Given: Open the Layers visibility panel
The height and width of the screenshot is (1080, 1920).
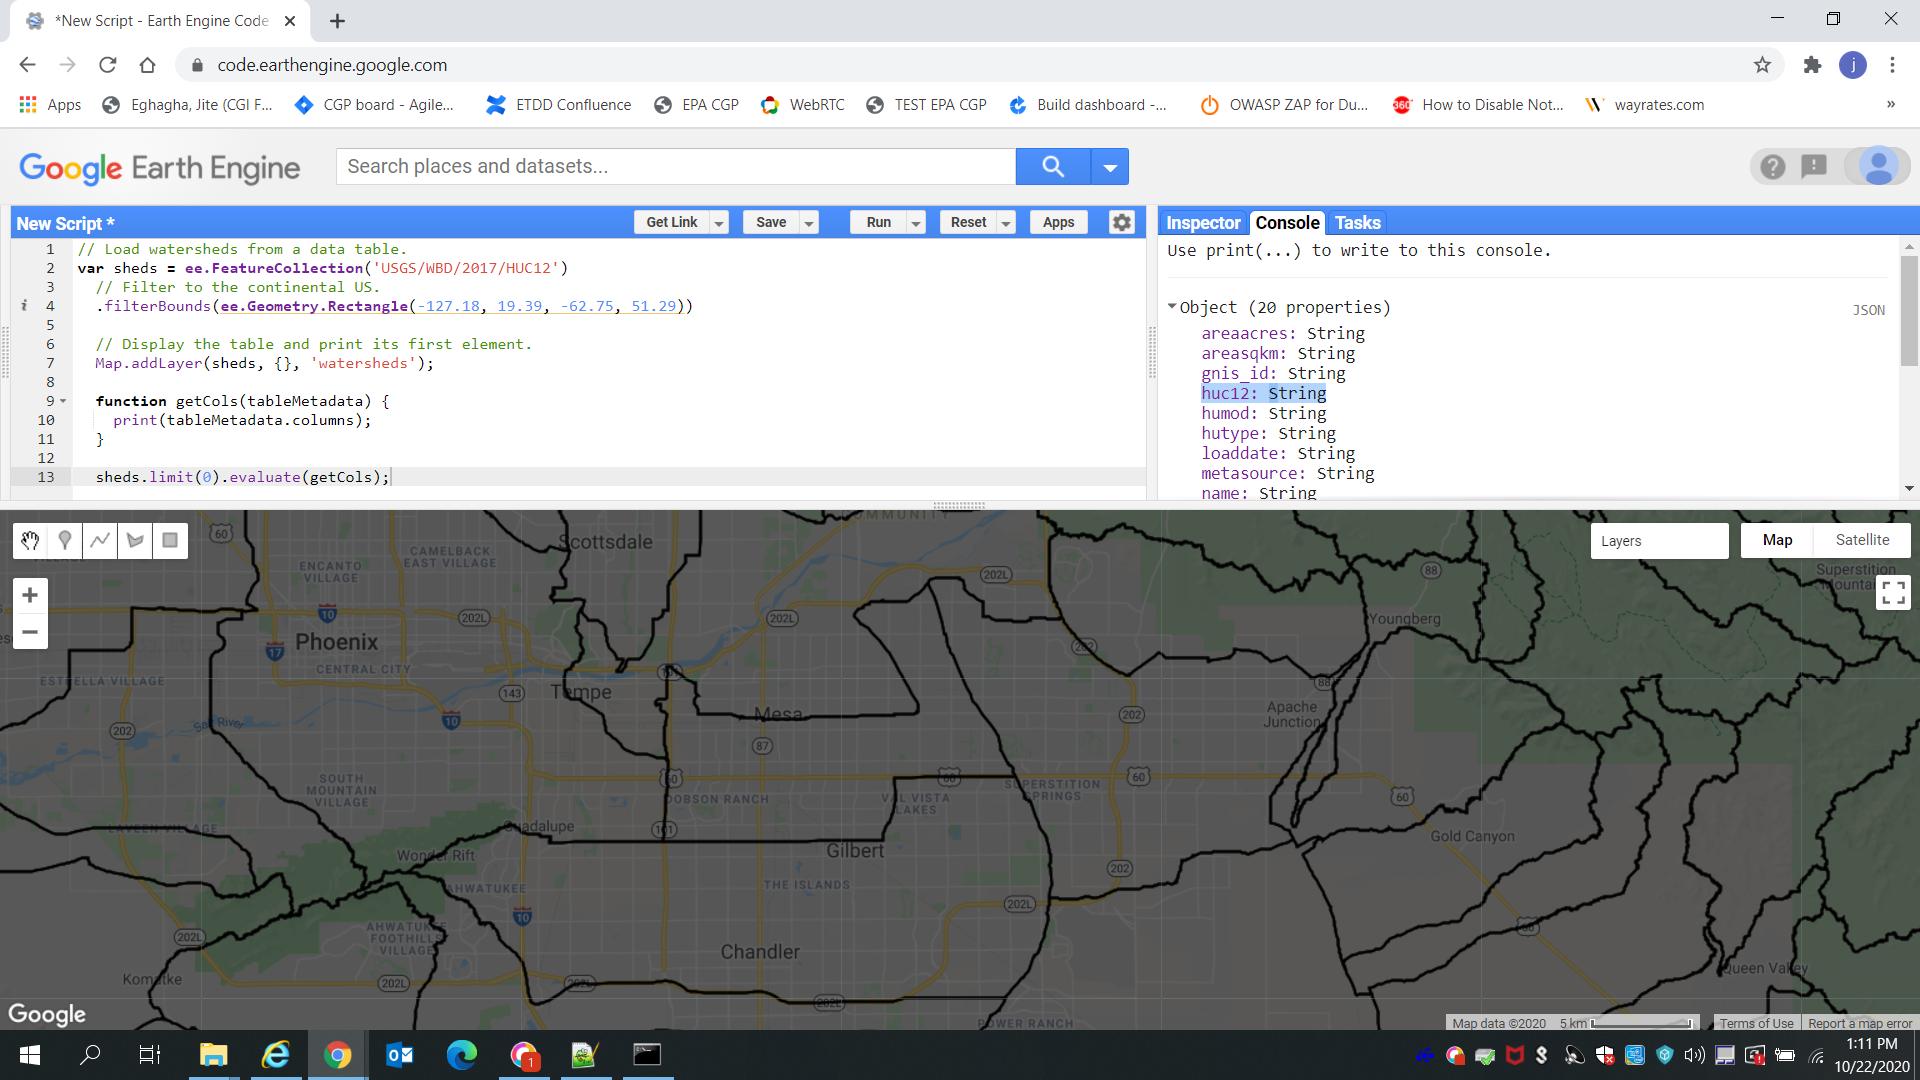Looking at the screenshot, I should (x=1659, y=540).
